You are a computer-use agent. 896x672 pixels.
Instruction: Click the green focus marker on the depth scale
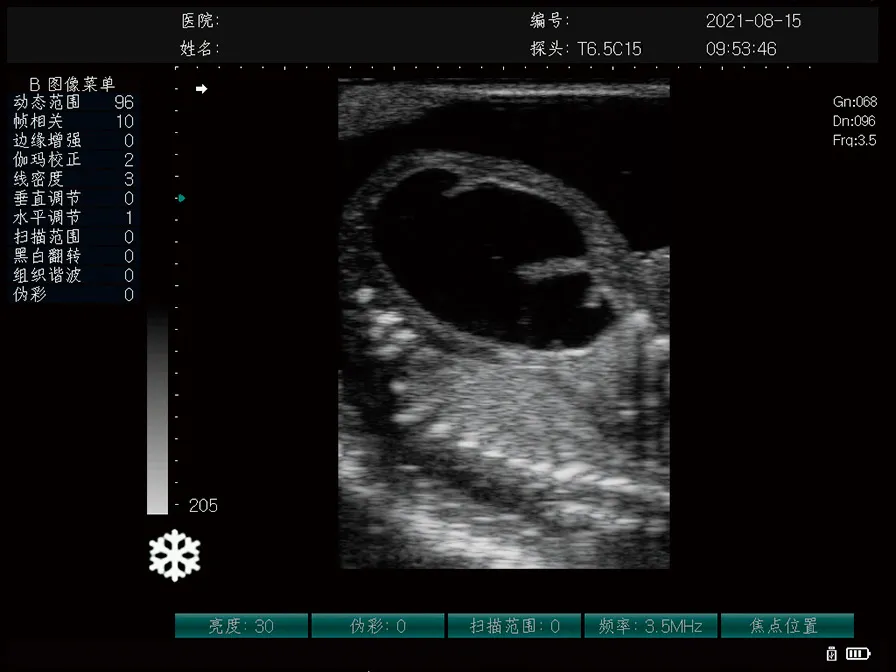[181, 198]
